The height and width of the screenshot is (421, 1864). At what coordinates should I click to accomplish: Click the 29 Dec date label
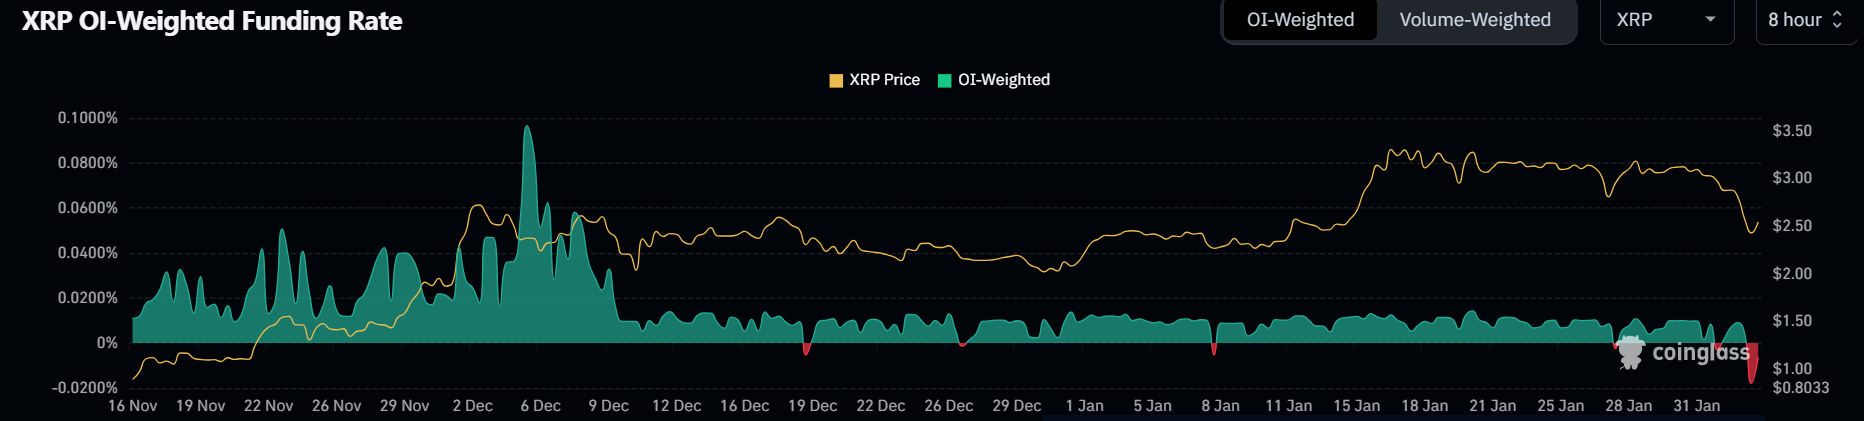tap(1016, 406)
